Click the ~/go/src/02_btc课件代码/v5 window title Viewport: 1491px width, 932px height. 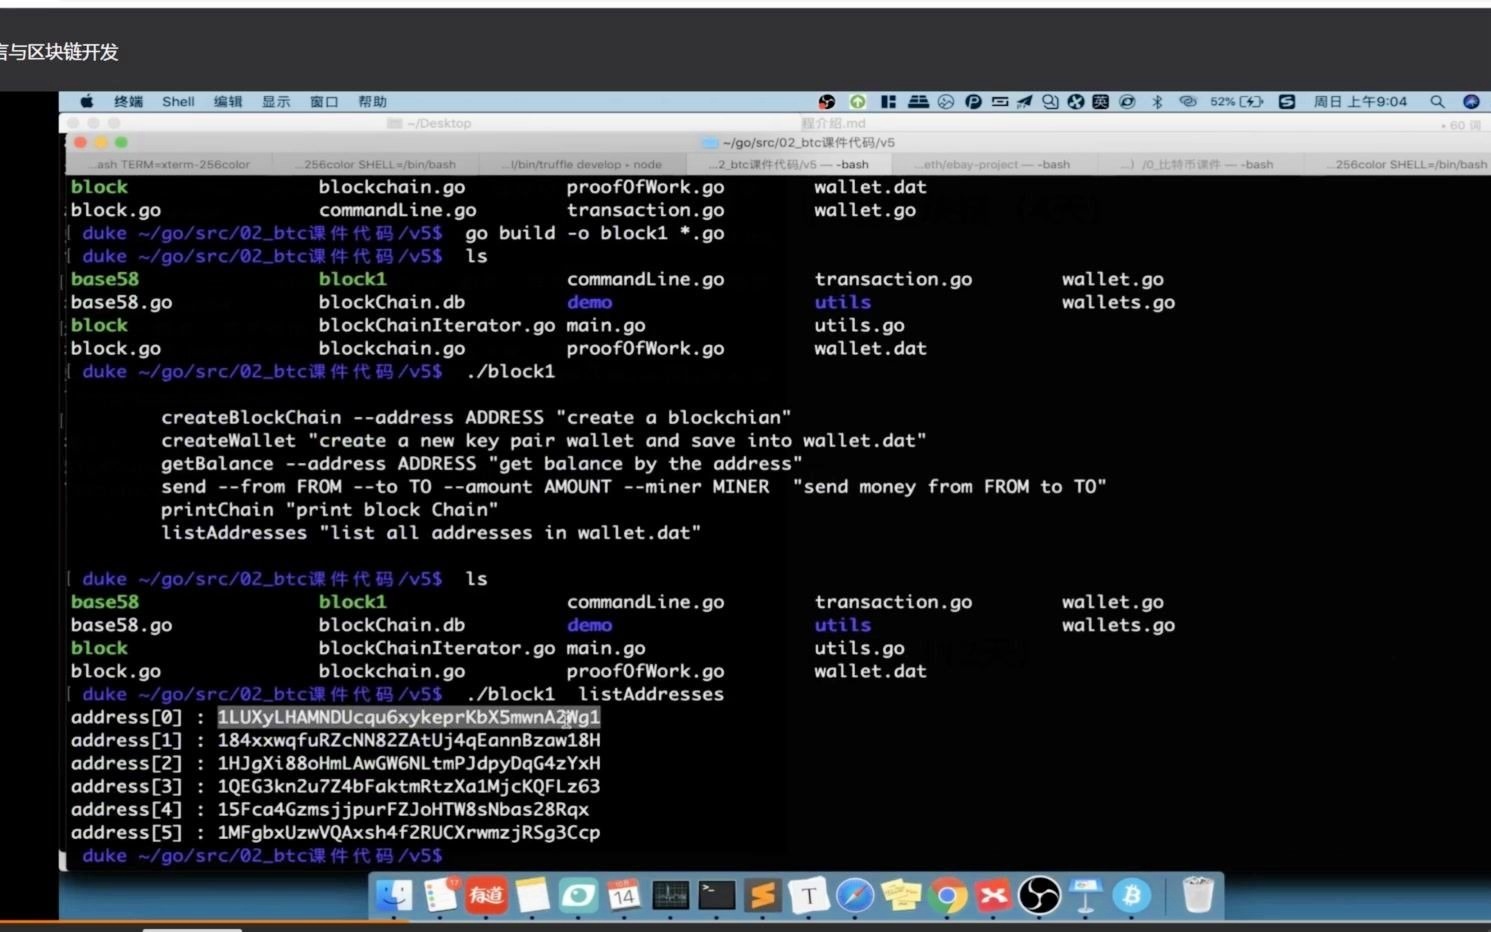pyautogui.click(x=808, y=143)
